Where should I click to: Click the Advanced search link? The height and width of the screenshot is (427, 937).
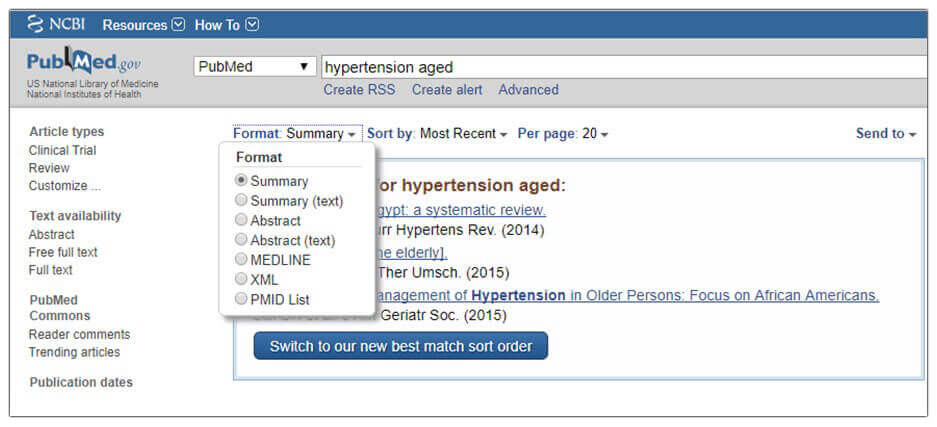click(x=528, y=90)
